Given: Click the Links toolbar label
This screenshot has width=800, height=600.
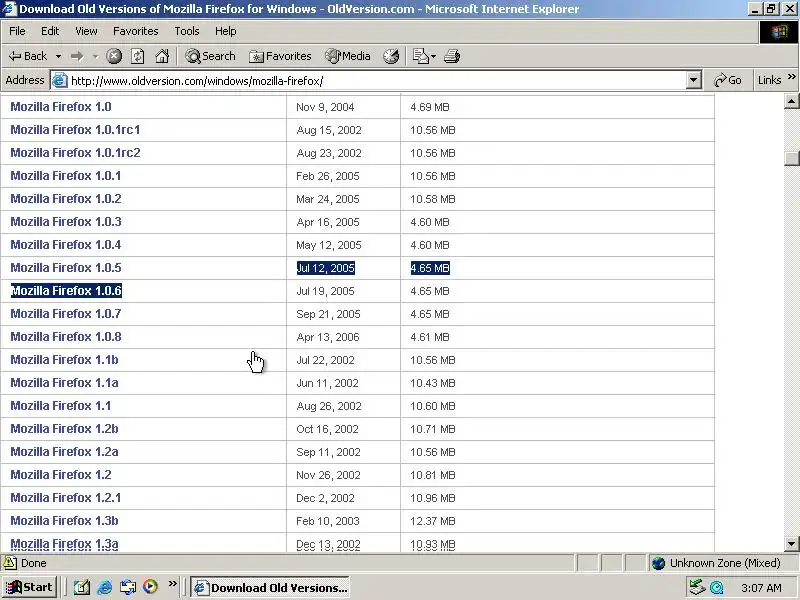Looking at the screenshot, I should click(x=769, y=80).
